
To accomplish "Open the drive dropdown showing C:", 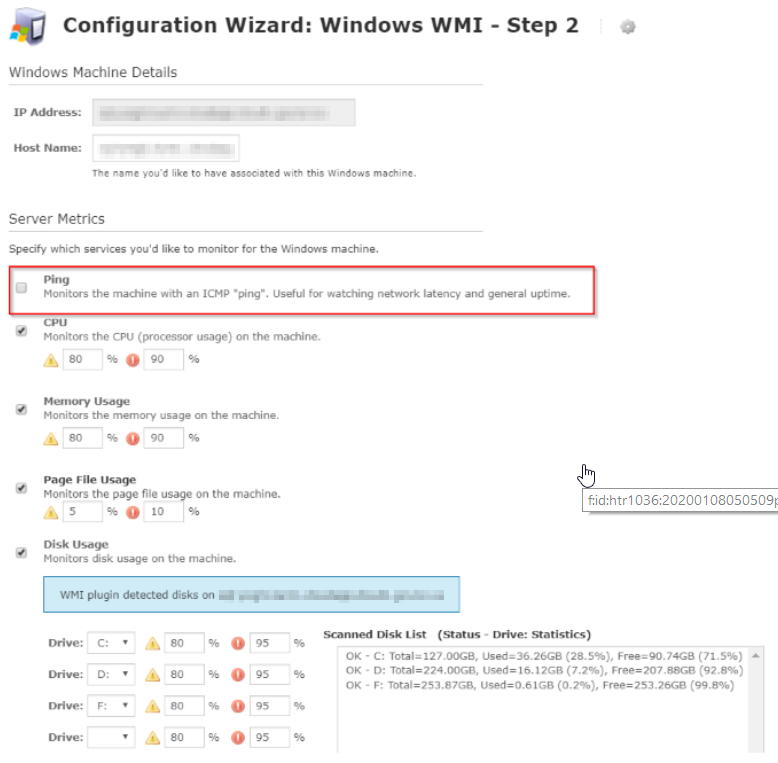I will [111, 643].
